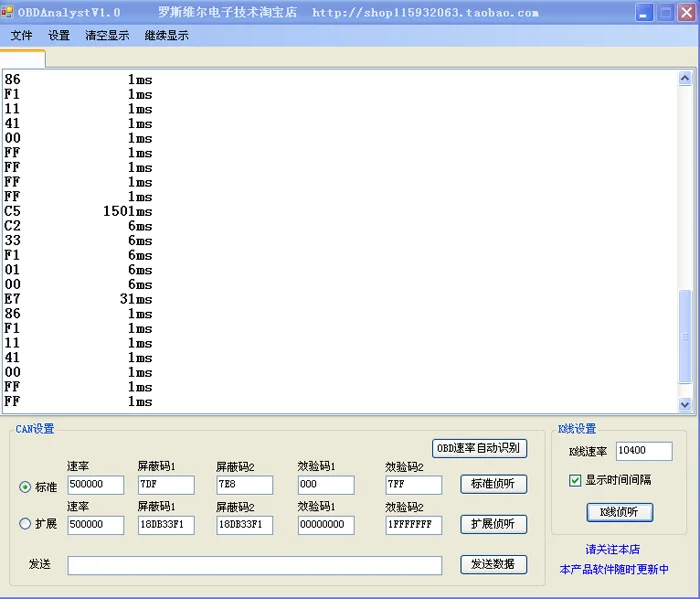This screenshot has width=700, height=599.
Task: Click the extended 屏蔽码2 field 18DB33F1
Action: coord(245,525)
